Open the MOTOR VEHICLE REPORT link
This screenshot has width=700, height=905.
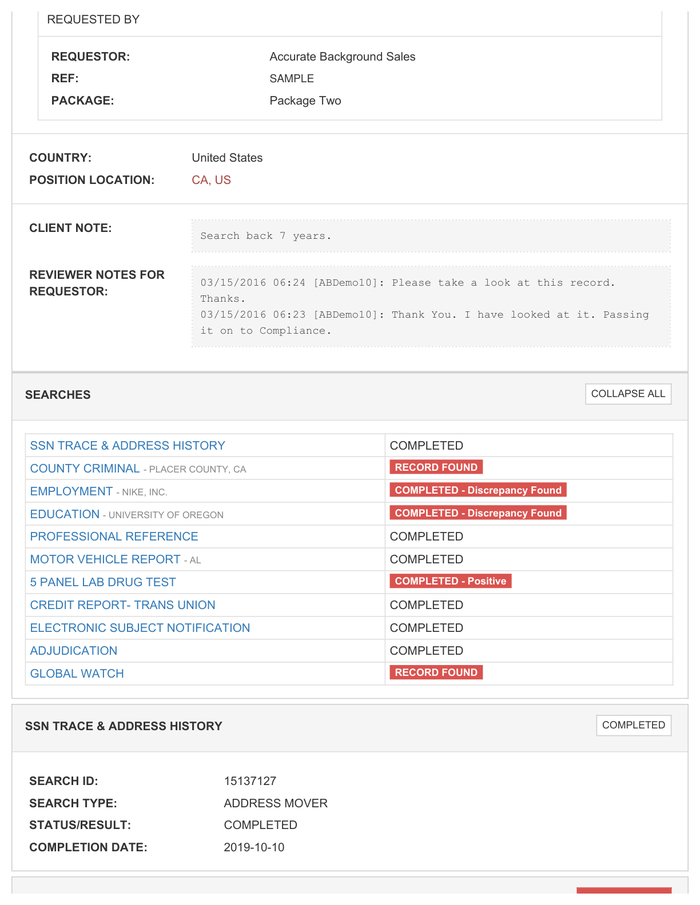[x=105, y=559]
